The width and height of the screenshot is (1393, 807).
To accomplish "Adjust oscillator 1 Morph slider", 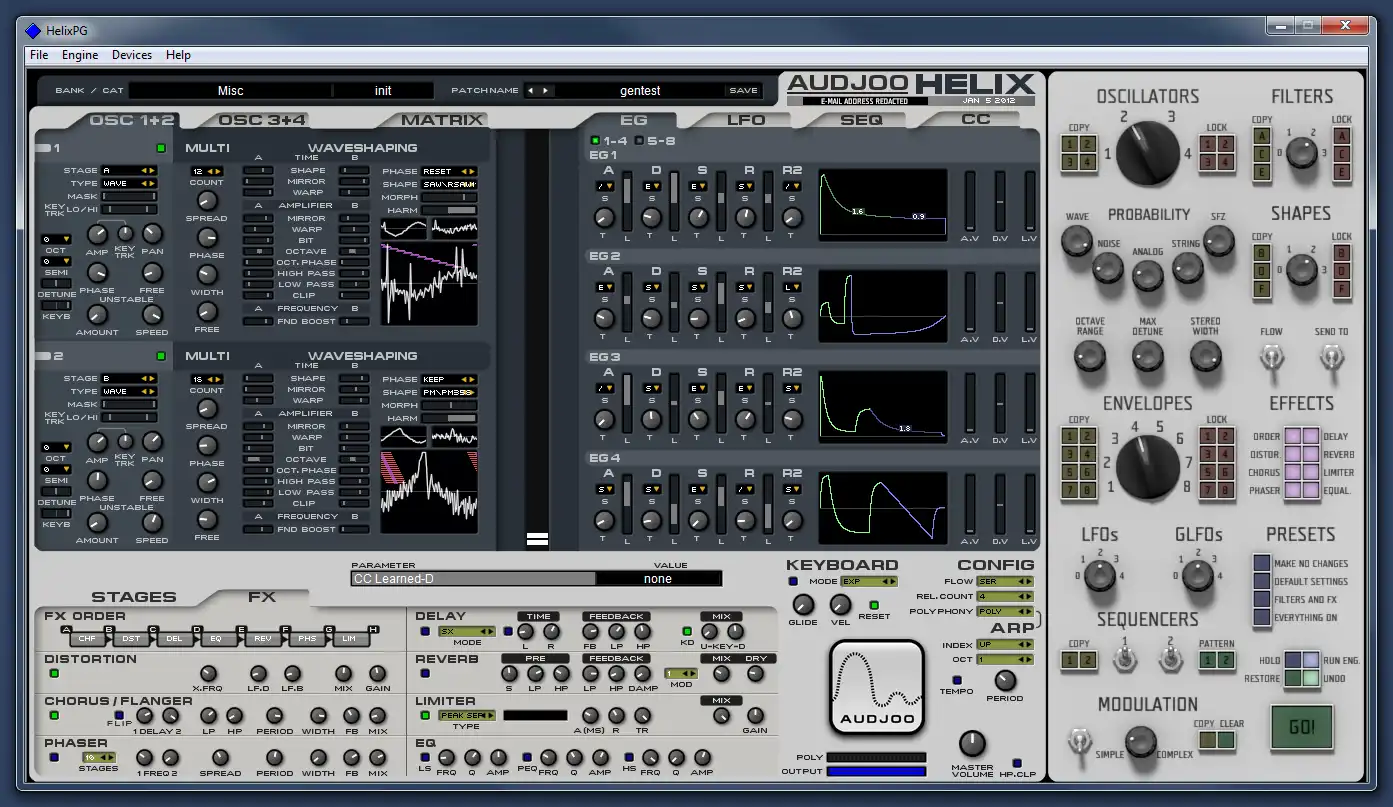I will [449, 197].
